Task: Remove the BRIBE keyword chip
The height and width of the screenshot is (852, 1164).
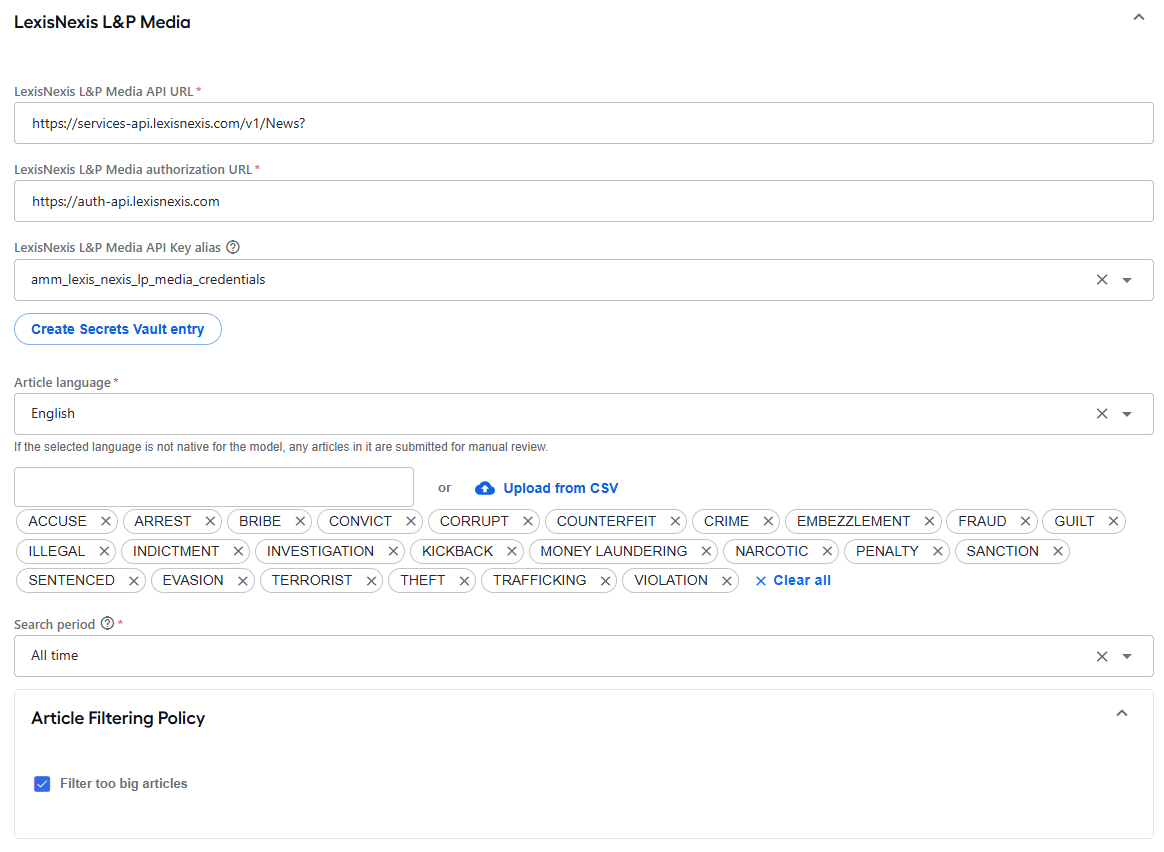Action: click(x=300, y=522)
